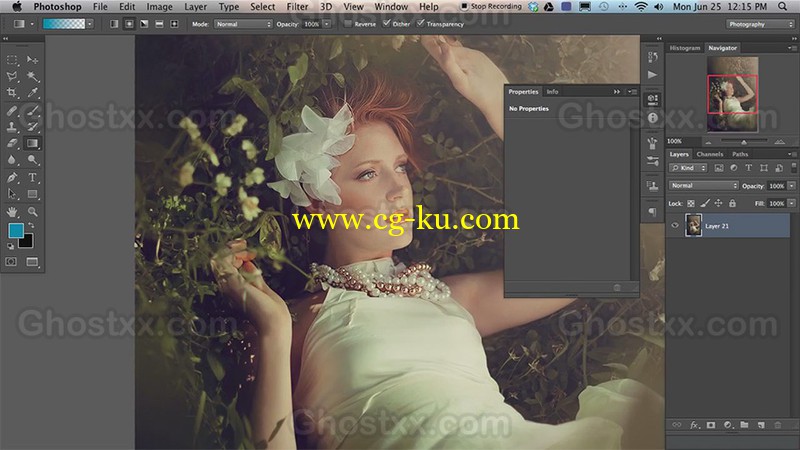Choose diamond gradient style

tap(174, 24)
